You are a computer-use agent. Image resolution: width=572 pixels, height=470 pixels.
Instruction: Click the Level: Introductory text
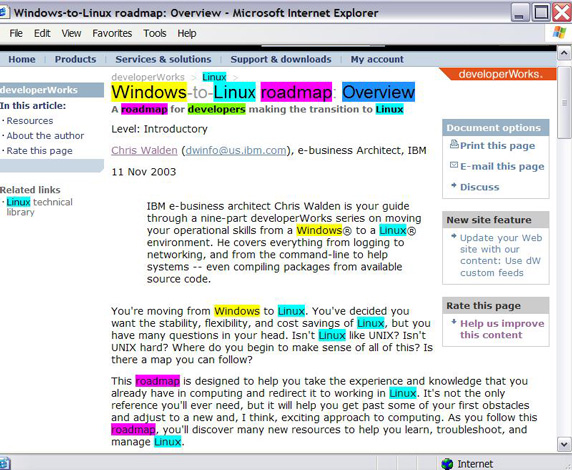coord(159,129)
